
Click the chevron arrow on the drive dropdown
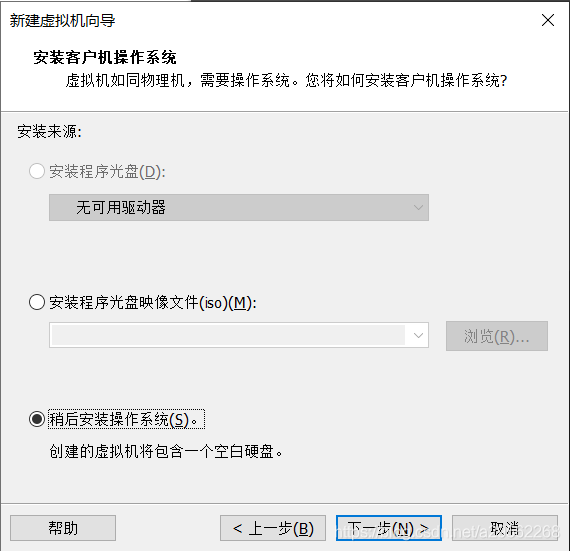(x=418, y=208)
